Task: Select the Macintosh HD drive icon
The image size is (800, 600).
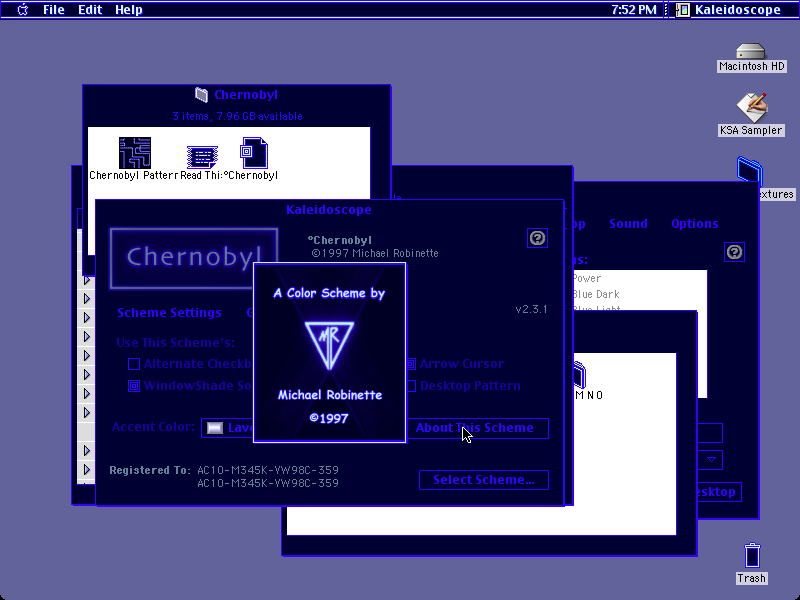Action: (x=751, y=52)
